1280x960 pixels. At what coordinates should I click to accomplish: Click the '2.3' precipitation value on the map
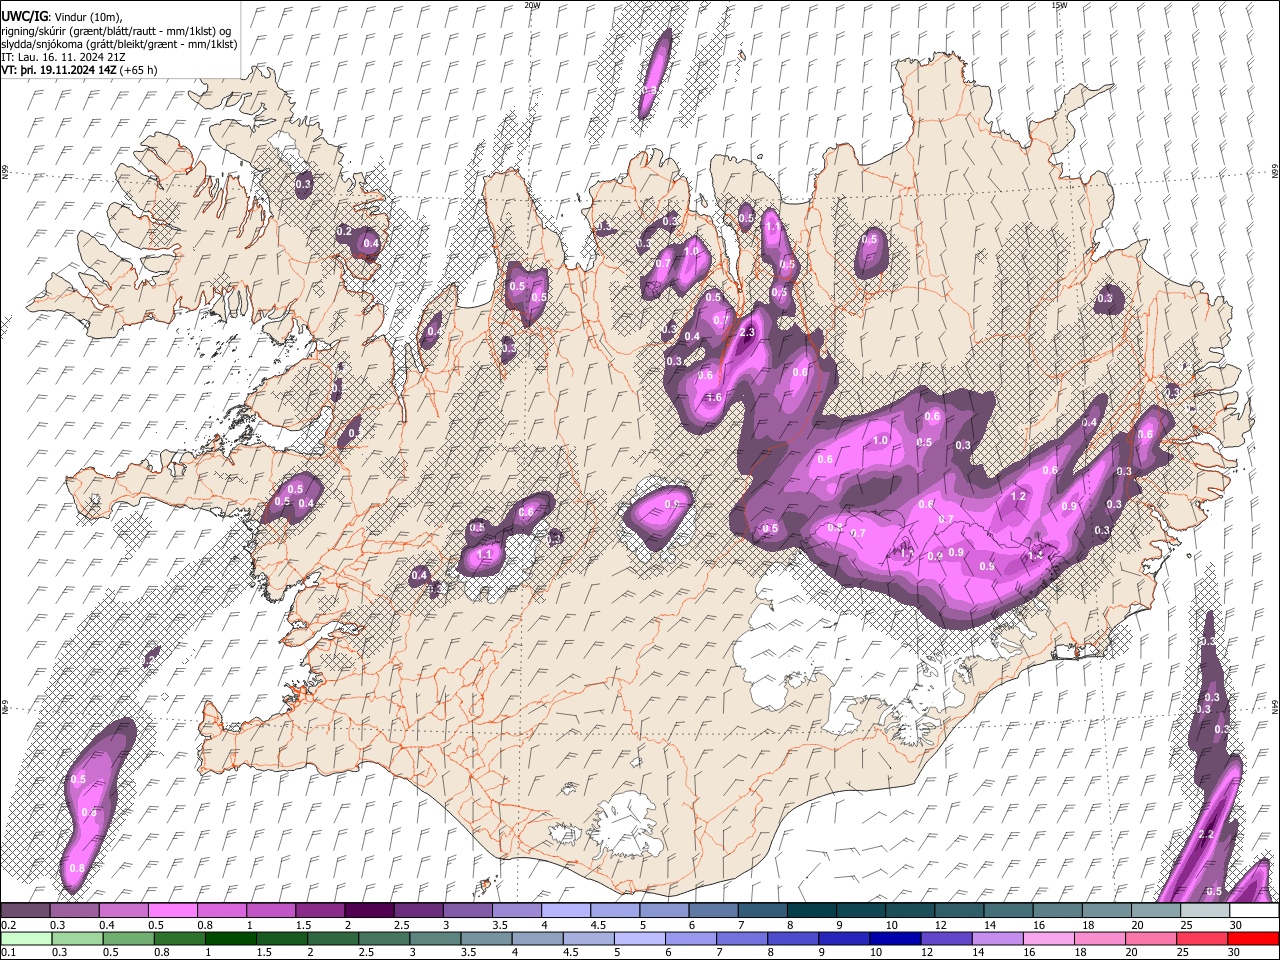click(746, 333)
